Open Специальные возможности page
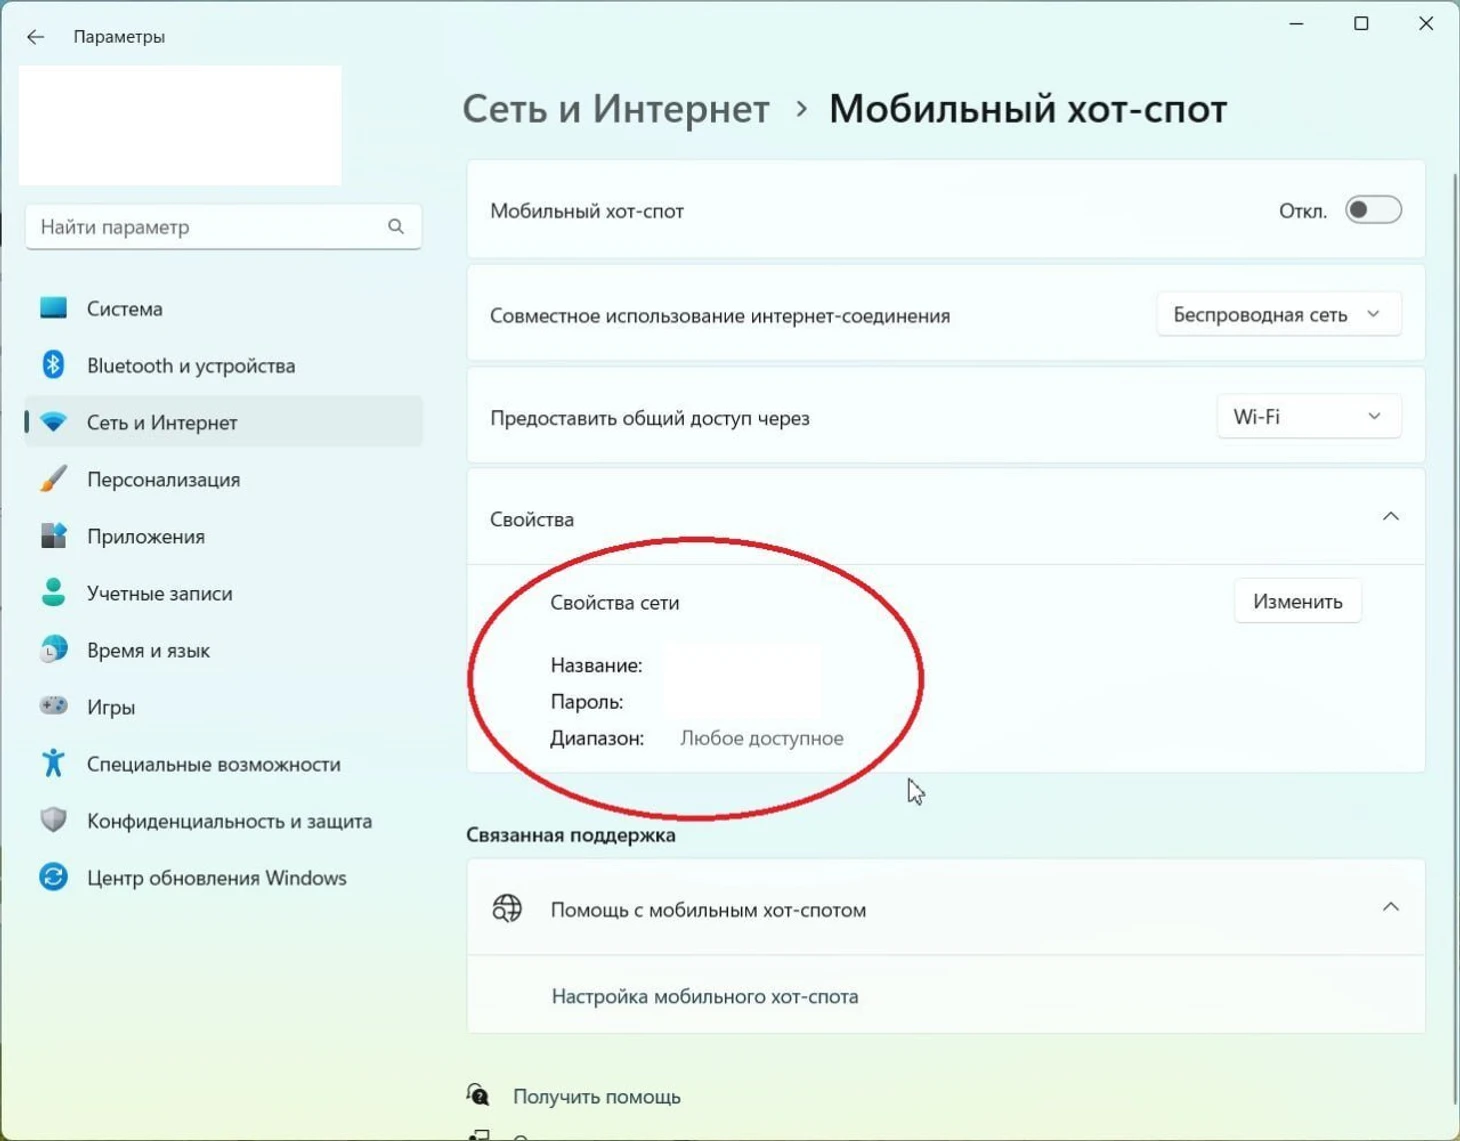This screenshot has width=1460, height=1141. 223,763
